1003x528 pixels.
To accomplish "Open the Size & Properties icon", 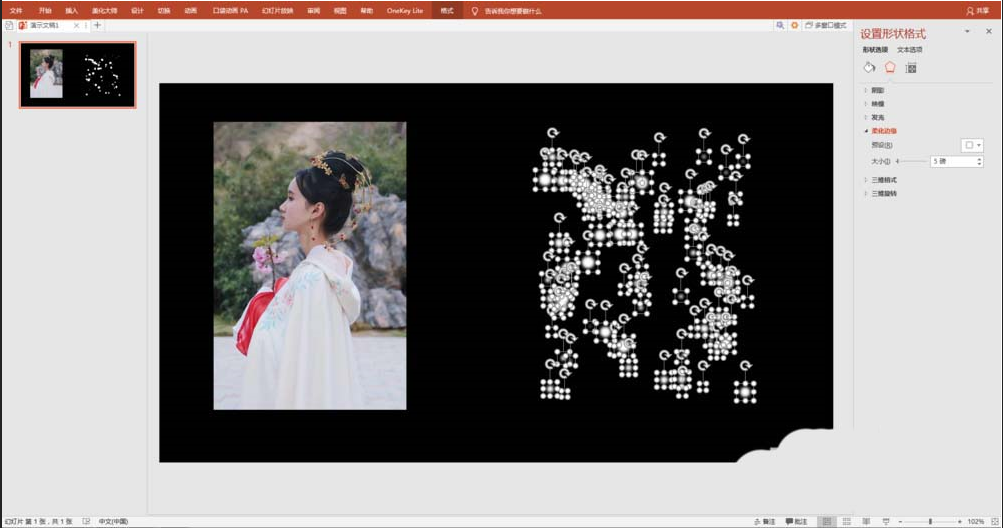I will pos(911,68).
